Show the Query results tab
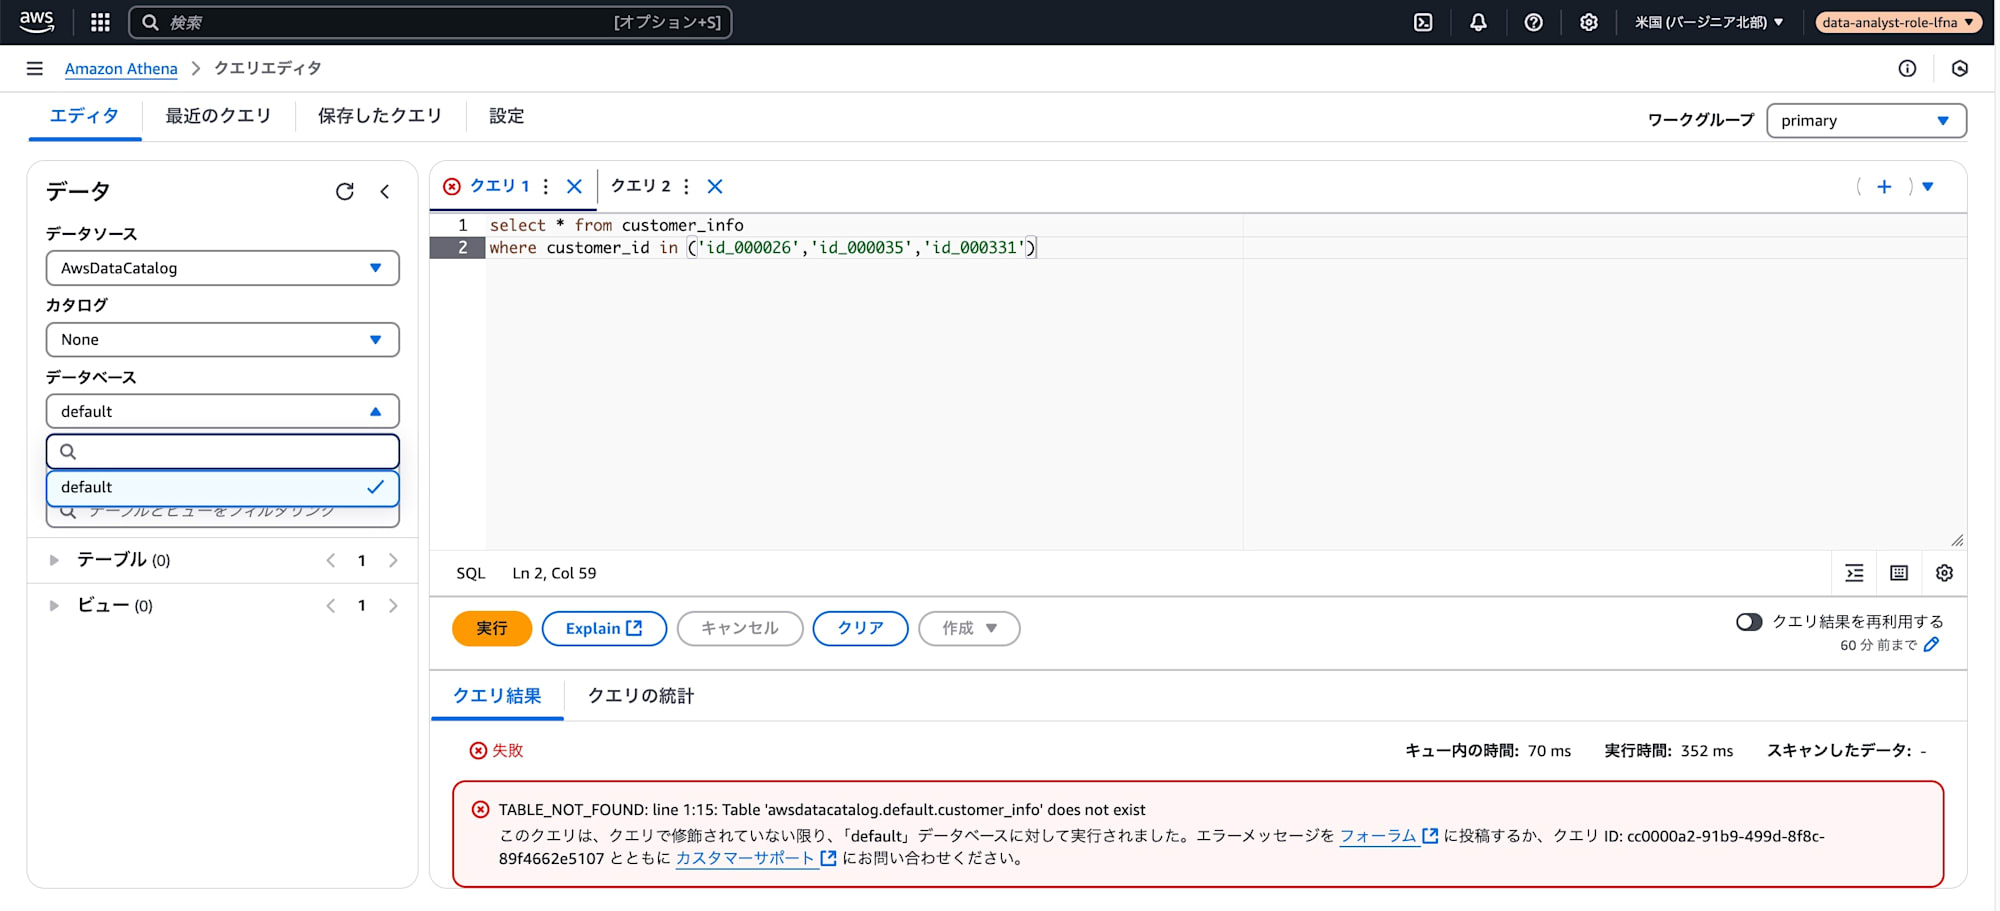This screenshot has width=2000, height=911. pyautogui.click(x=497, y=696)
